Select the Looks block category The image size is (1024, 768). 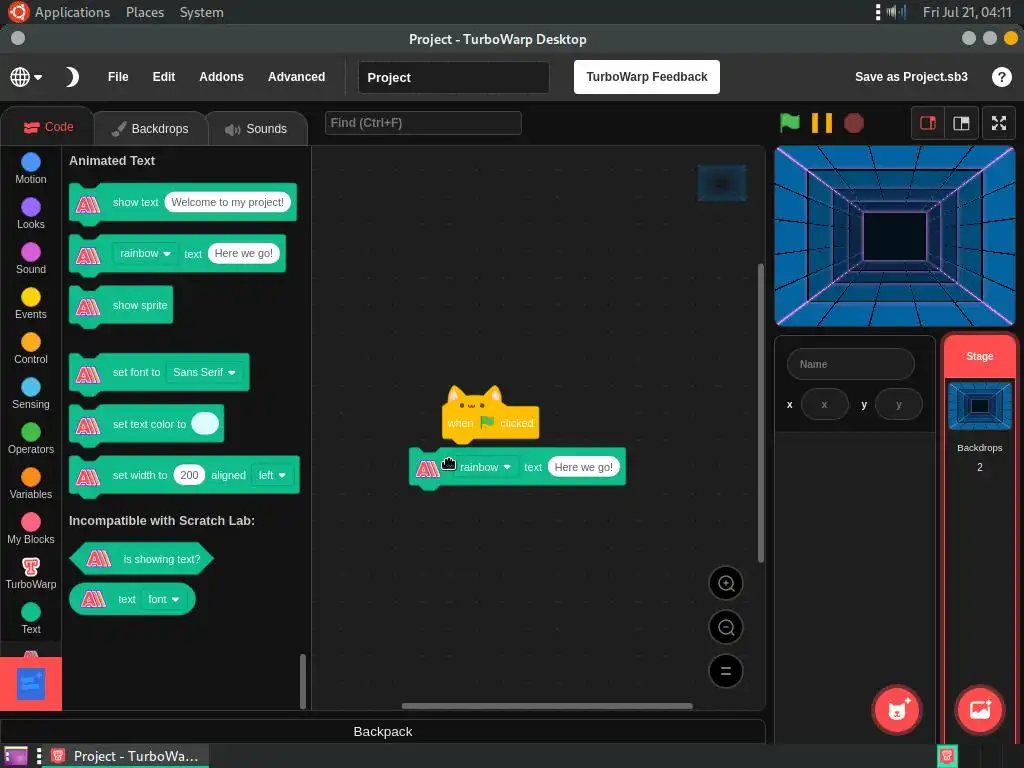31,214
